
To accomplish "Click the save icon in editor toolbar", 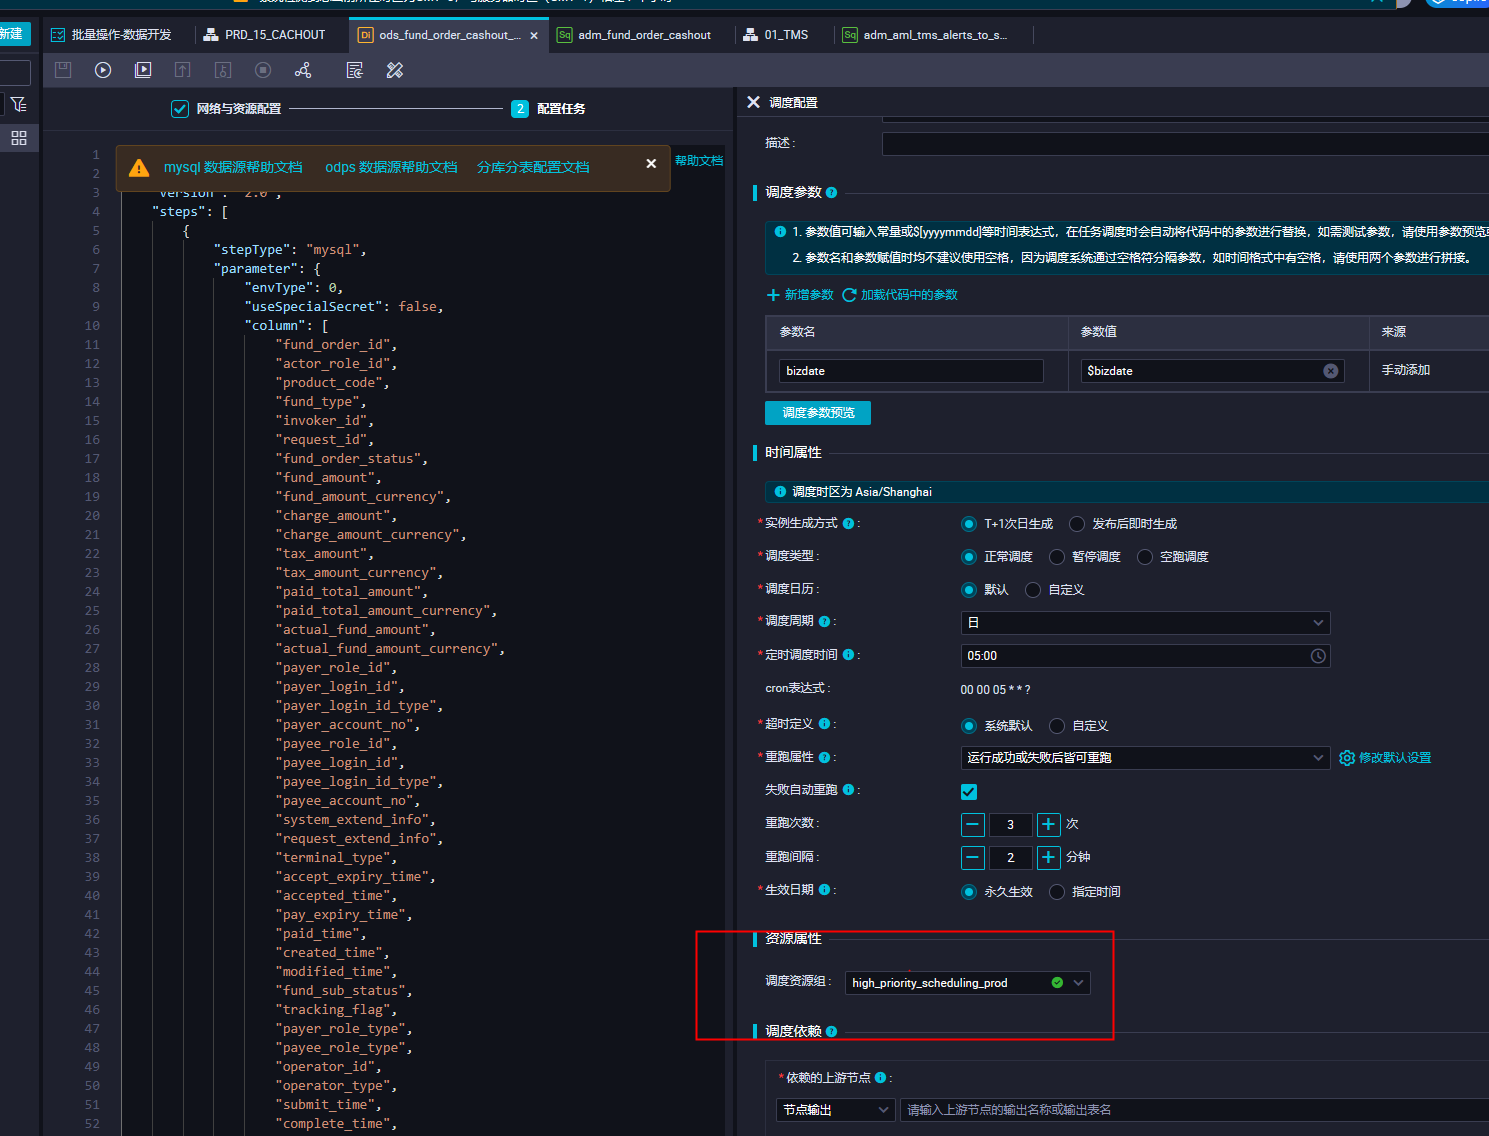I will 63,70.
